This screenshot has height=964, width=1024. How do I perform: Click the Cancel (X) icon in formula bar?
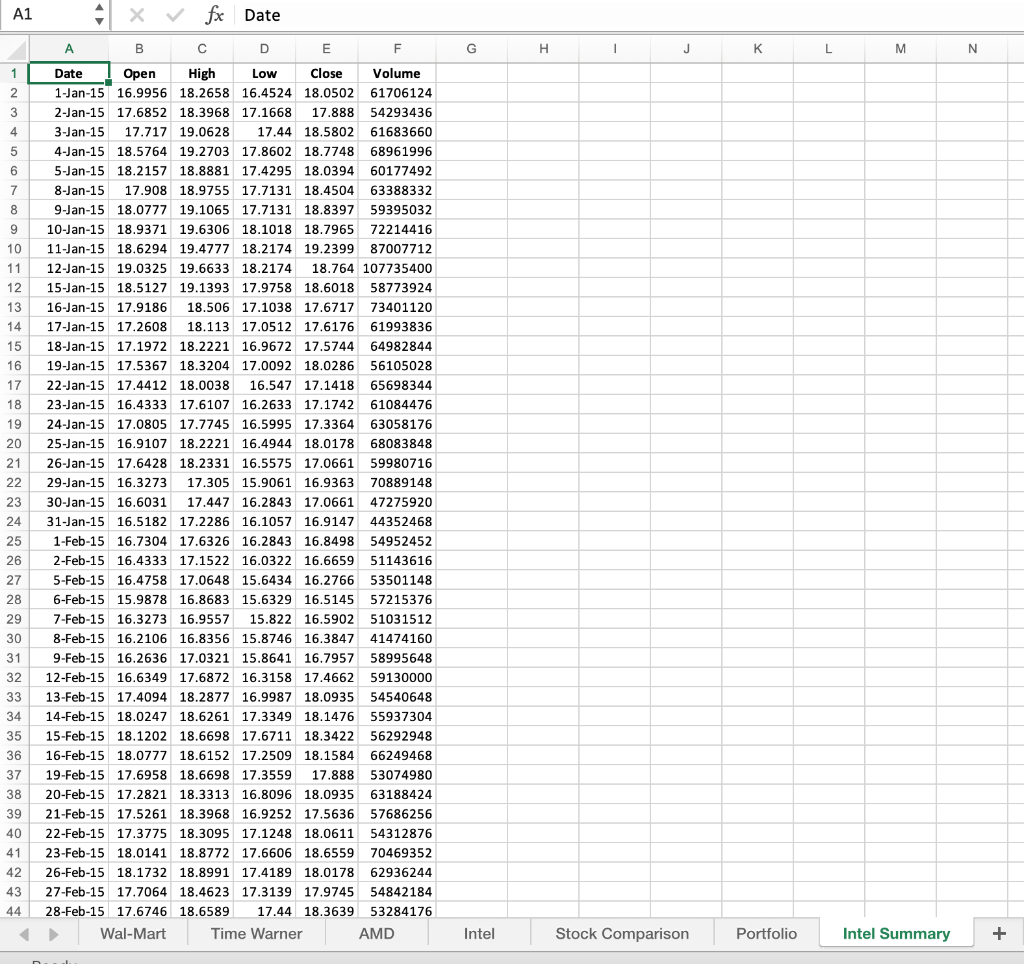tap(137, 15)
